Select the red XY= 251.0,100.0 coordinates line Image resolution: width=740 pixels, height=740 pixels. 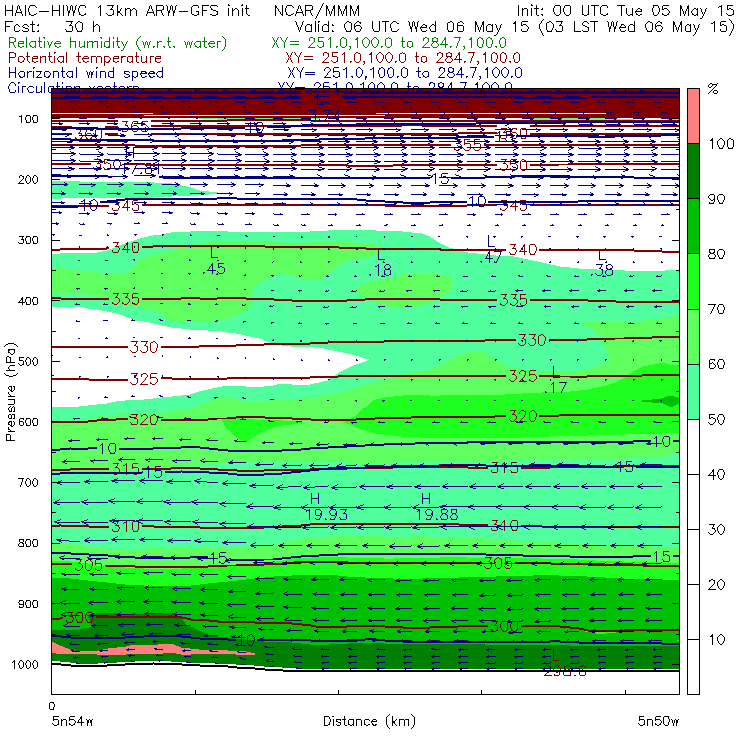click(403, 58)
